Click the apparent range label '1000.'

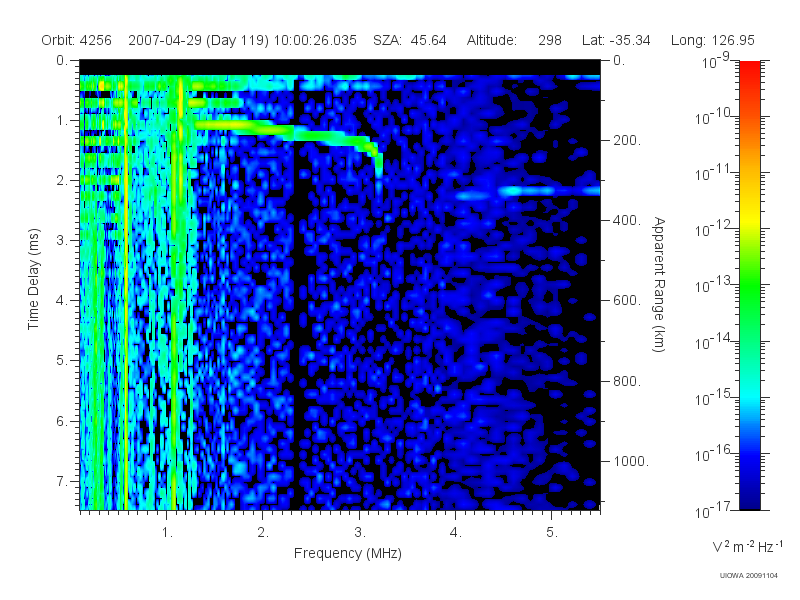[x=631, y=461]
